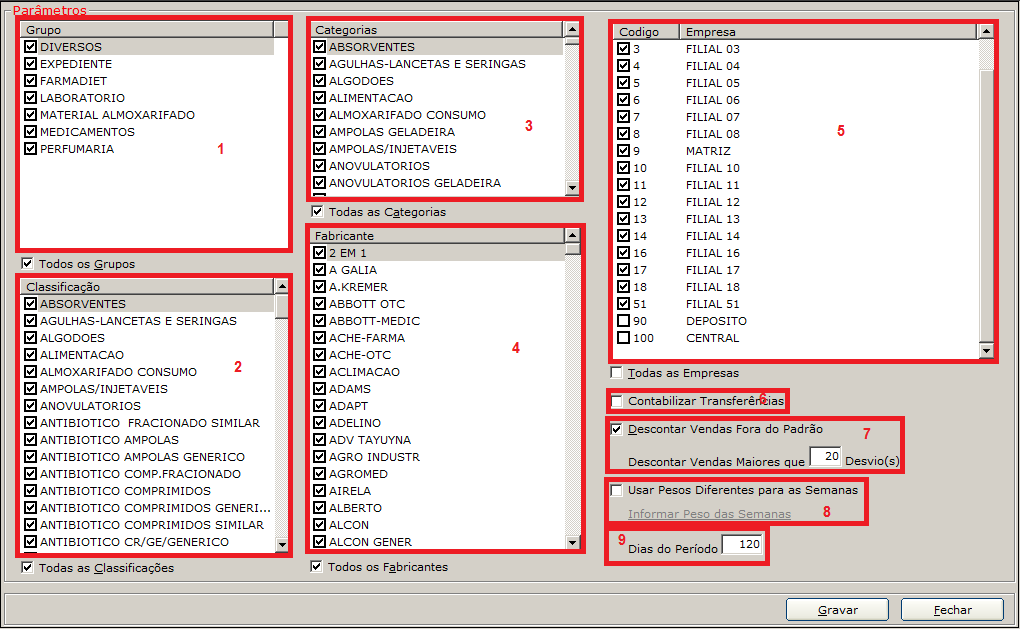Uncheck Todos os Grupos checkbox
This screenshot has height=629, width=1020.
click(x=28, y=264)
